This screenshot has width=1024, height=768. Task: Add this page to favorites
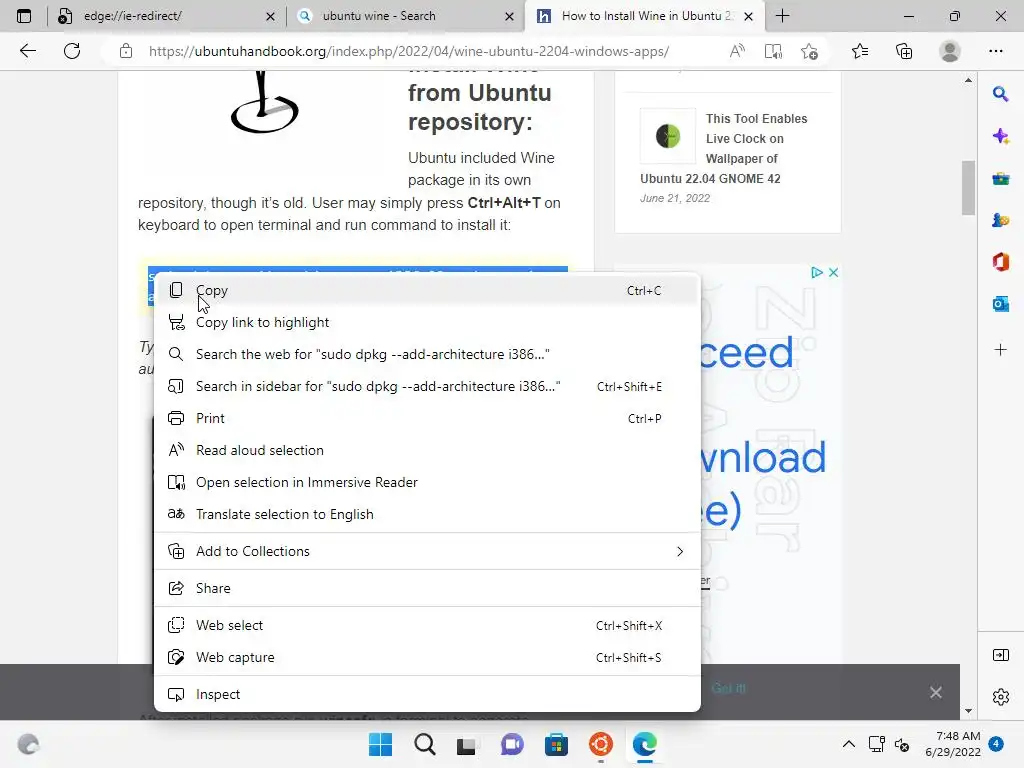[x=809, y=52]
